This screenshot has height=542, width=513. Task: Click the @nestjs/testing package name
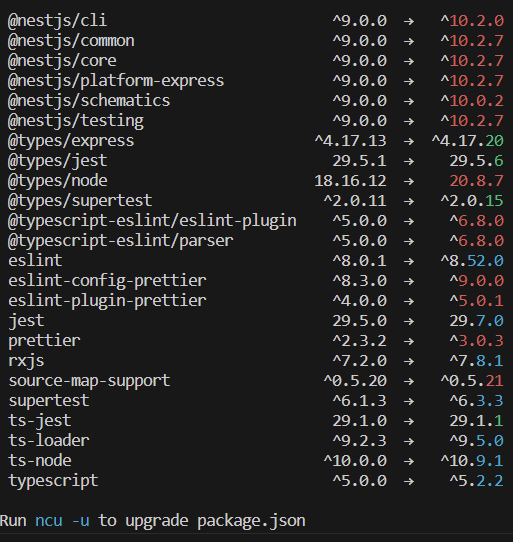[x=75, y=121]
